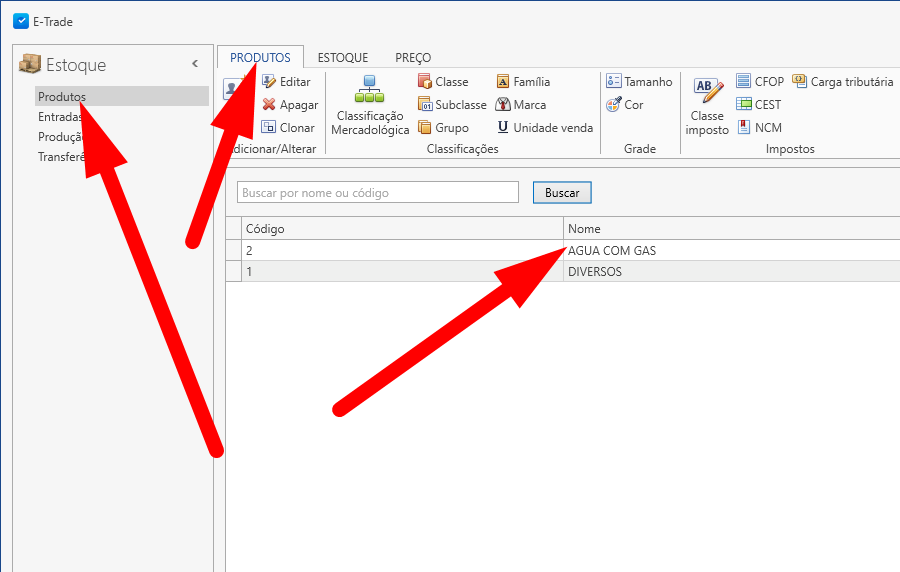Collapse the Estoque side panel
This screenshot has height=572, width=900.
pyautogui.click(x=195, y=64)
